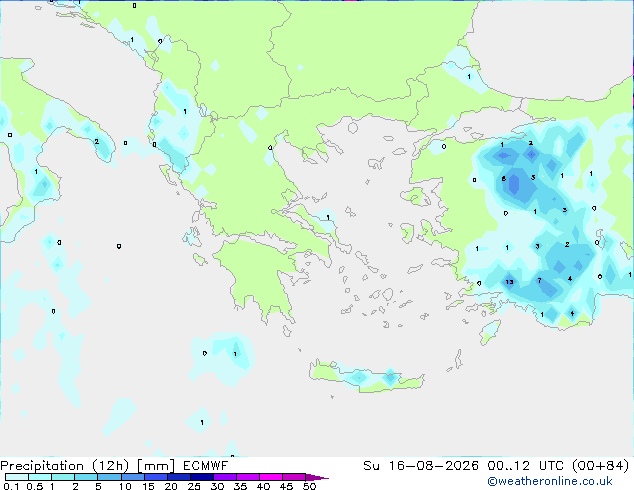634x490 pixels.
Task: Select the 30–35 mm purple swatch
Action: click(225, 477)
